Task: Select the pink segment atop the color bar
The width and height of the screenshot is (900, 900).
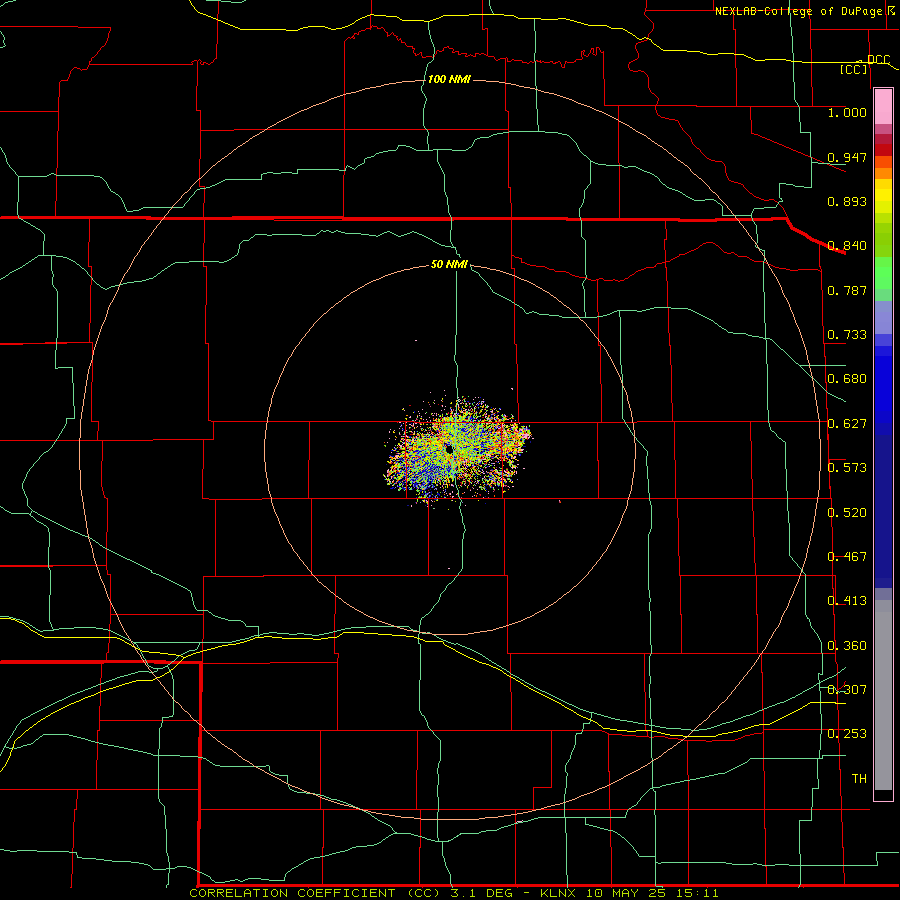Action: (x=883, y=107)
